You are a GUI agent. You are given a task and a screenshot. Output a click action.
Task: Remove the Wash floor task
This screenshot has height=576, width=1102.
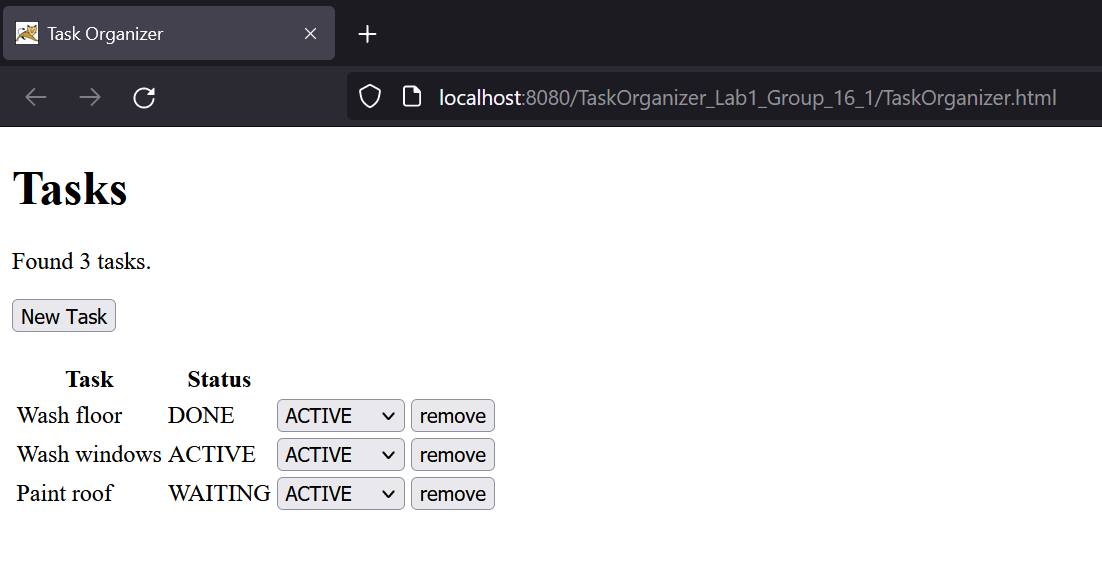pos(453,416)
